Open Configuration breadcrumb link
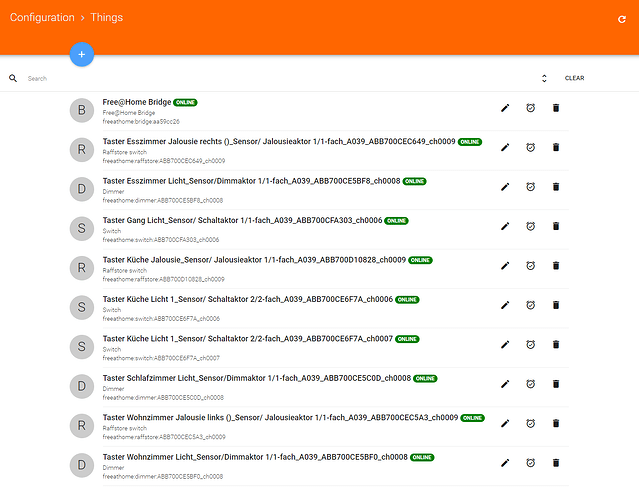Screen dimensions: 639x500 point(42,18)
